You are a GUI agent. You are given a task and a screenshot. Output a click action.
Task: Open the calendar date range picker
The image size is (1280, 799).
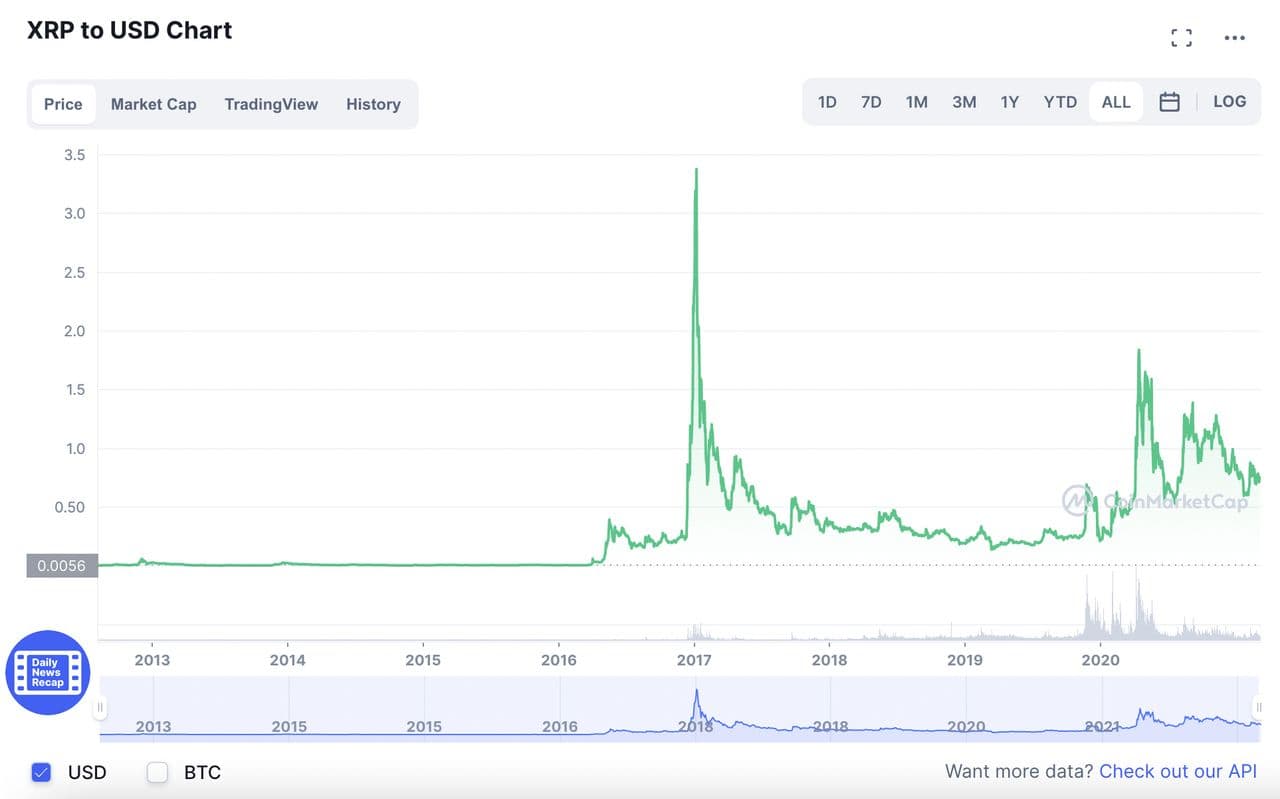[1169, 102]
